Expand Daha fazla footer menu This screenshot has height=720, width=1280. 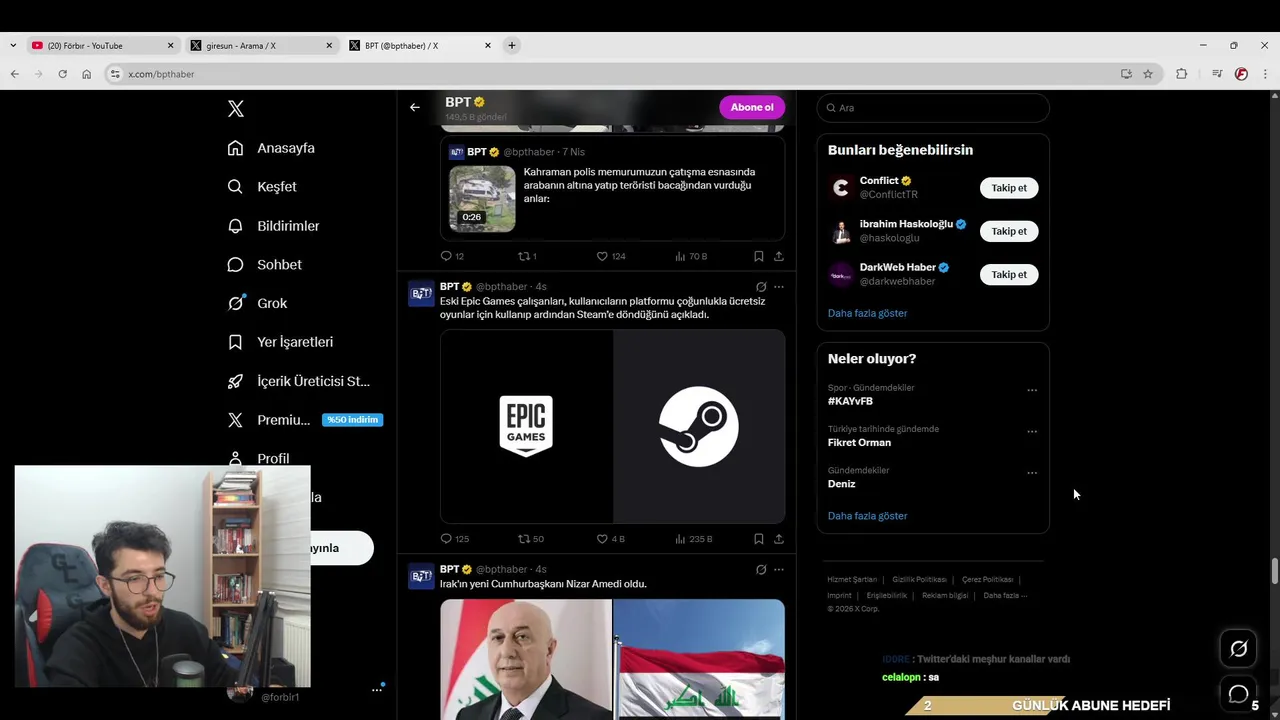pyautogui.click(x=1005, y=596)
